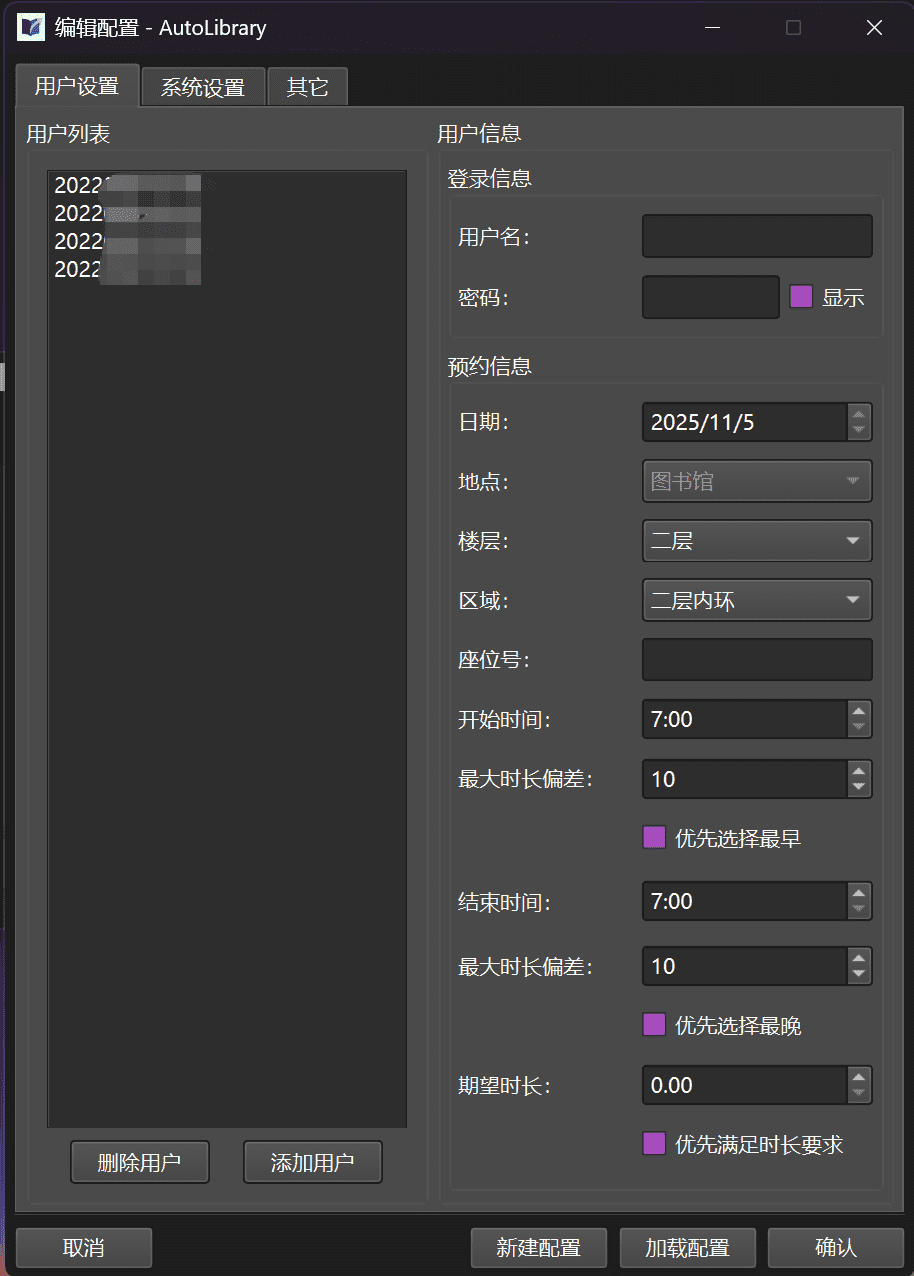Image resolution: width=914 pixels, height=1276 pixels.
Task: Select the first user in 用户列表
Action: click(127, 185)
